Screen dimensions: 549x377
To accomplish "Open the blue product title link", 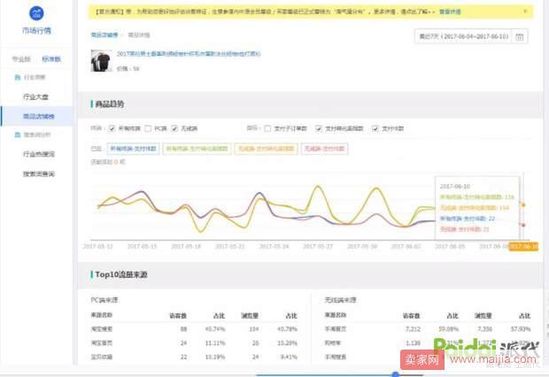I will [189, 54].
